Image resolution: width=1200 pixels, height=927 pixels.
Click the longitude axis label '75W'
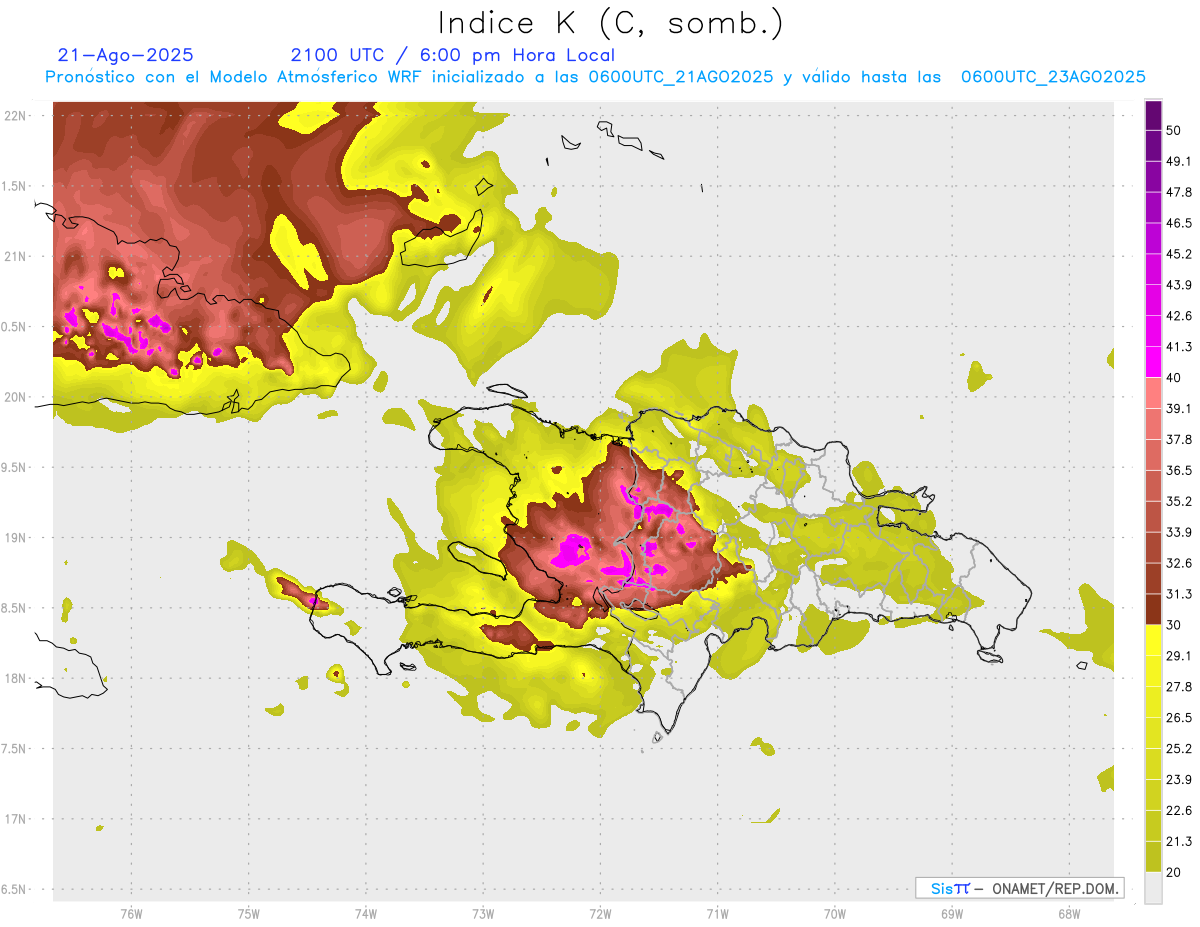(248, 913)
